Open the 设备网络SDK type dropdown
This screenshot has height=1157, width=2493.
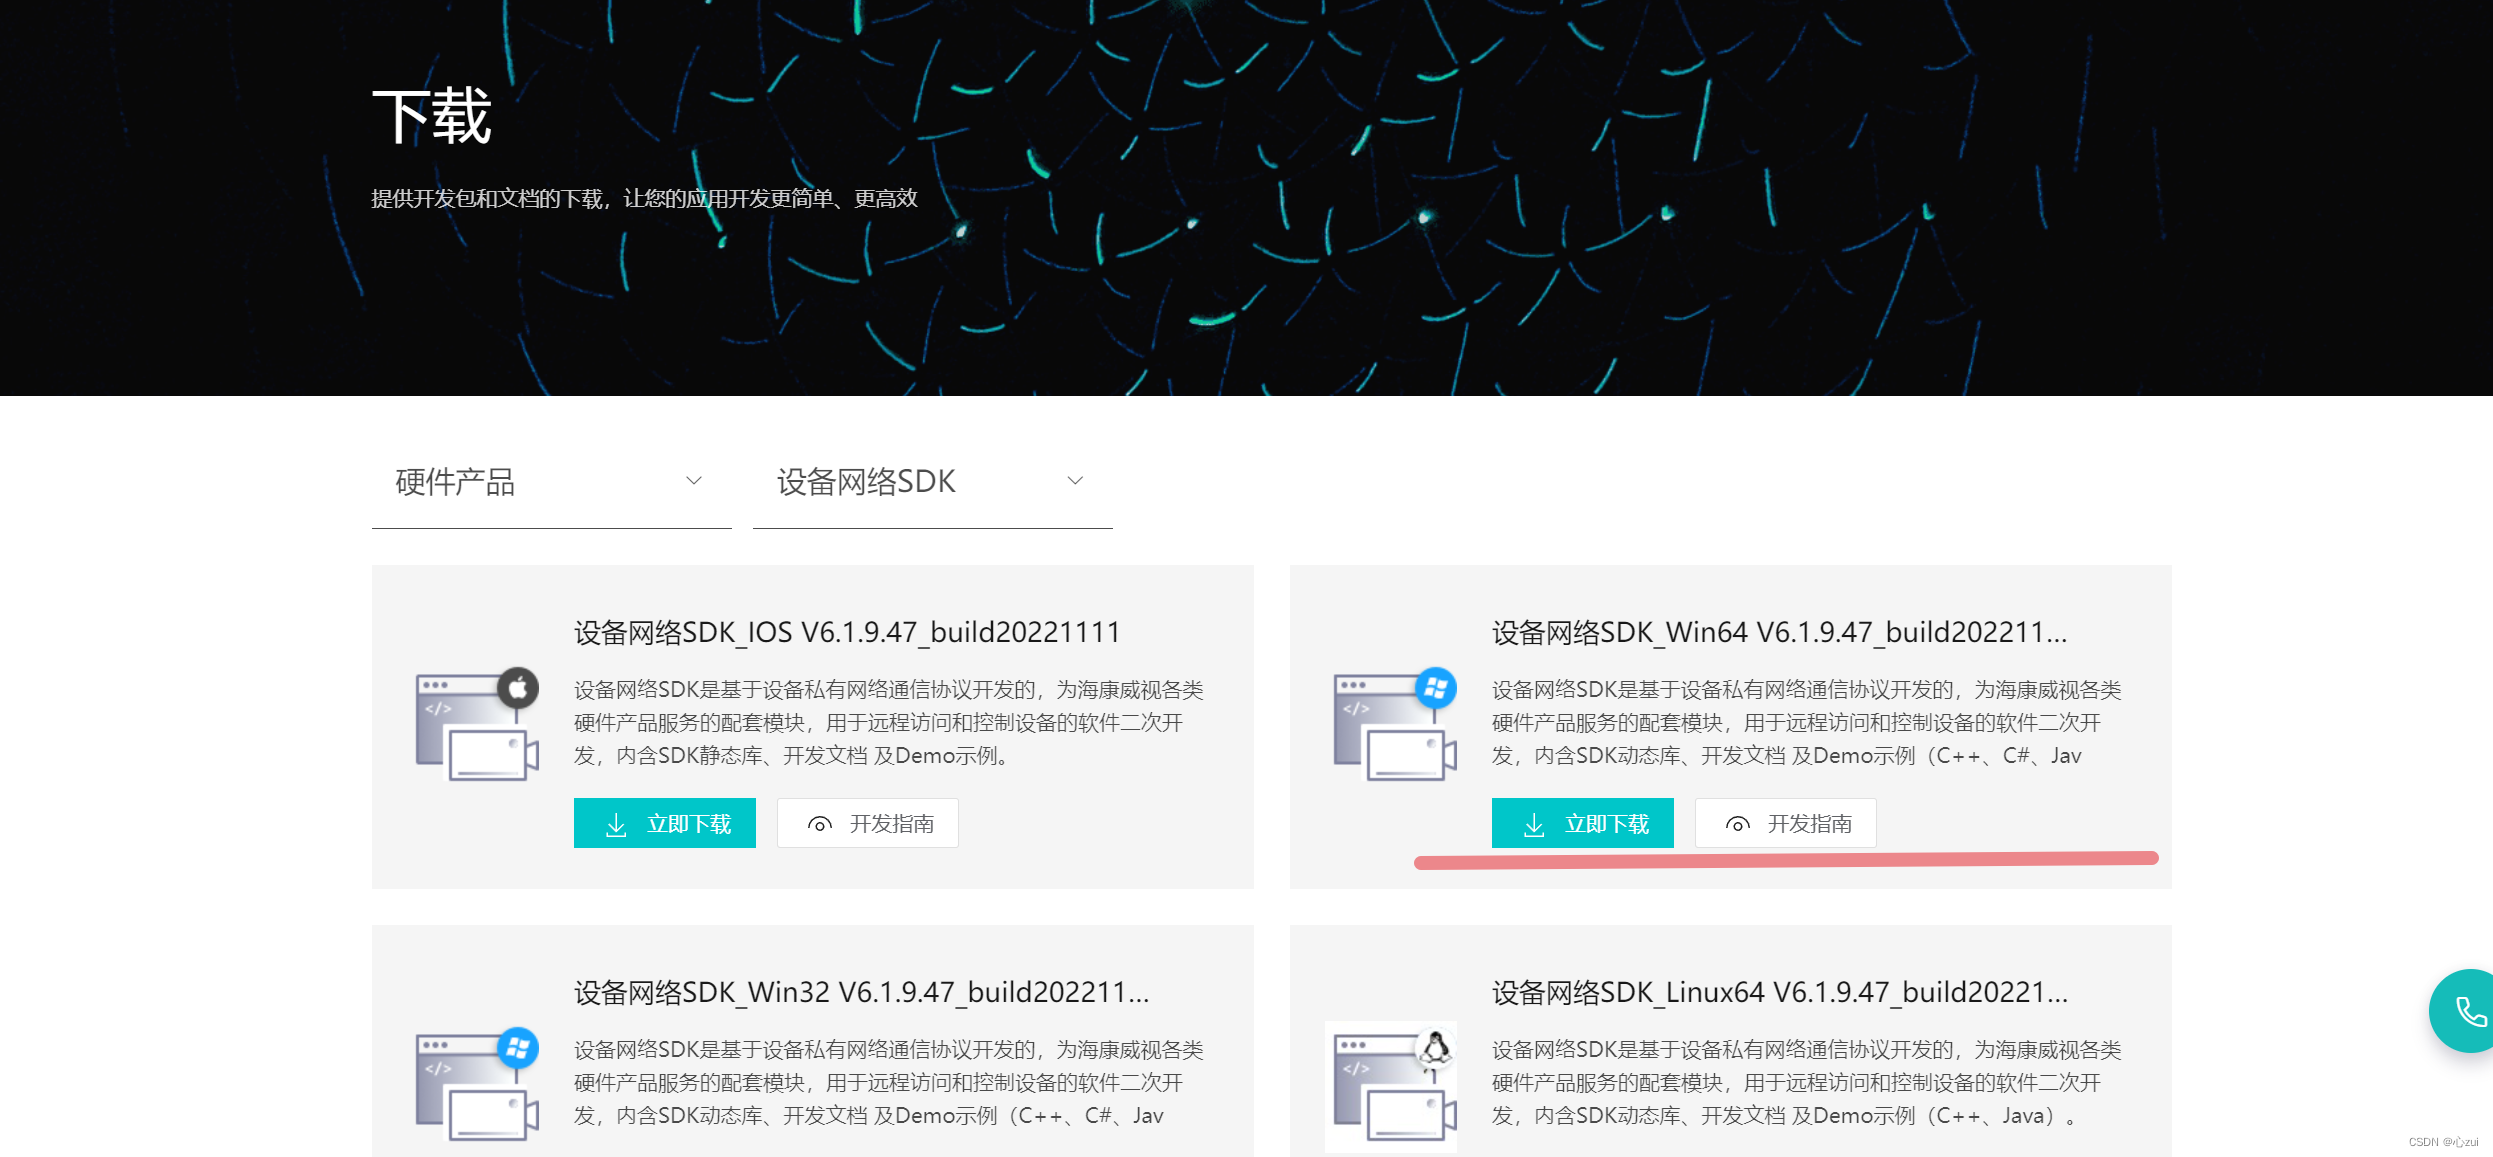coord(932,483)
